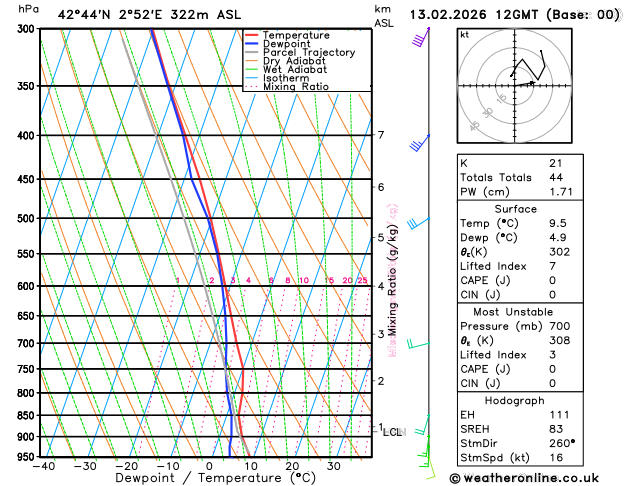Click the blue wind barb at 400 hPa
The height and width of the screenshot is (486, 629).
coord(420,143)
